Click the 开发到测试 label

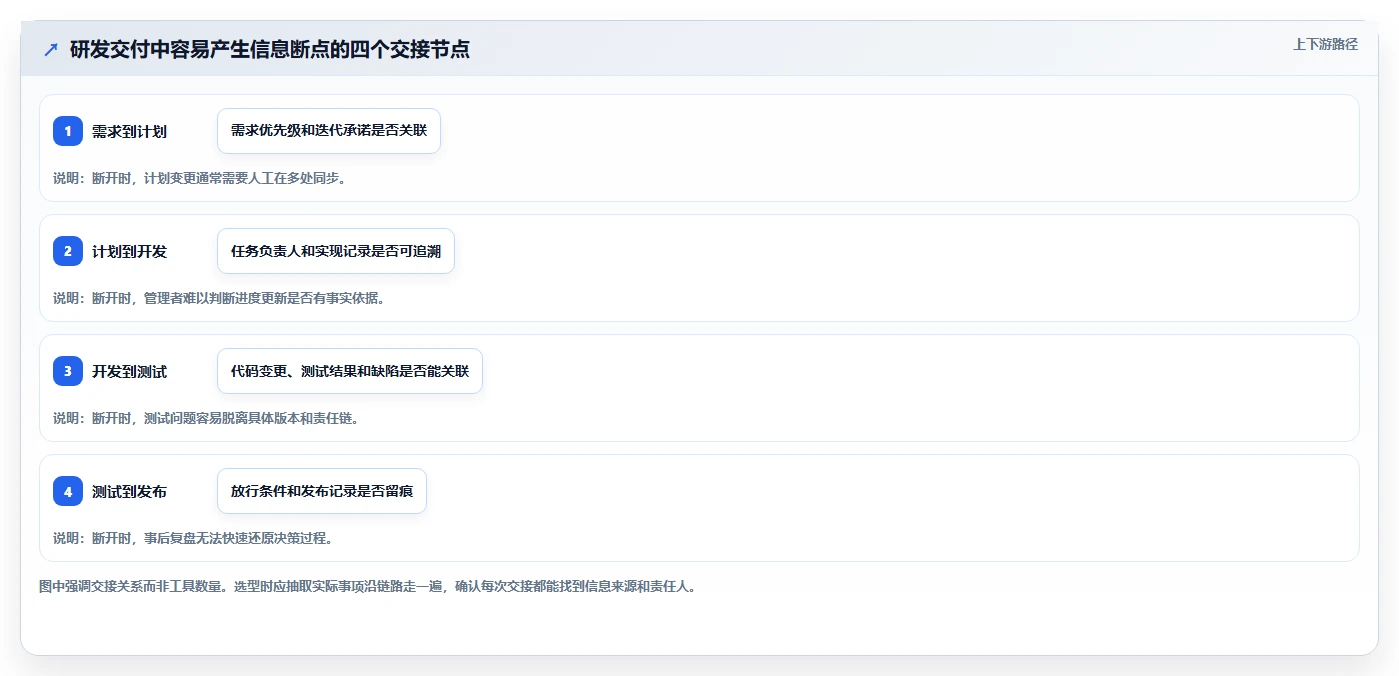(129, 371)
